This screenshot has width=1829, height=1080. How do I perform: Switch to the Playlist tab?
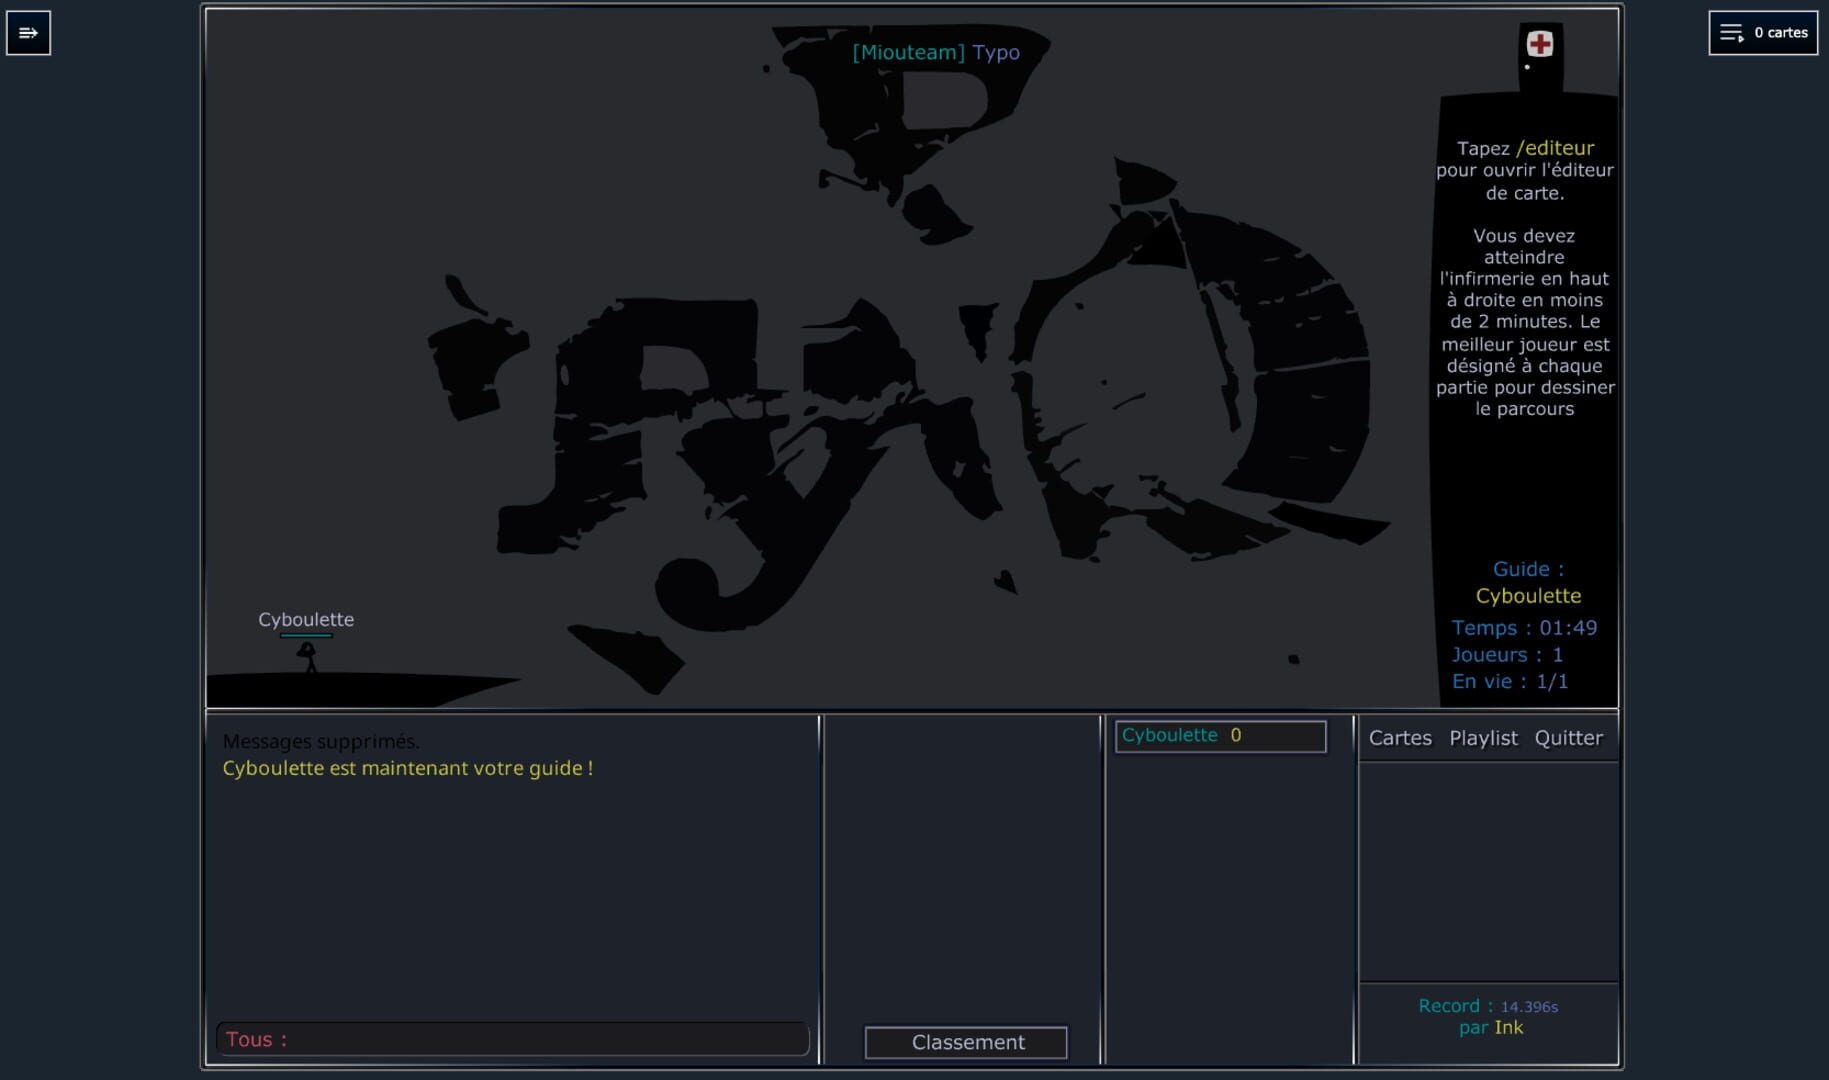(x=1483, y=738)
